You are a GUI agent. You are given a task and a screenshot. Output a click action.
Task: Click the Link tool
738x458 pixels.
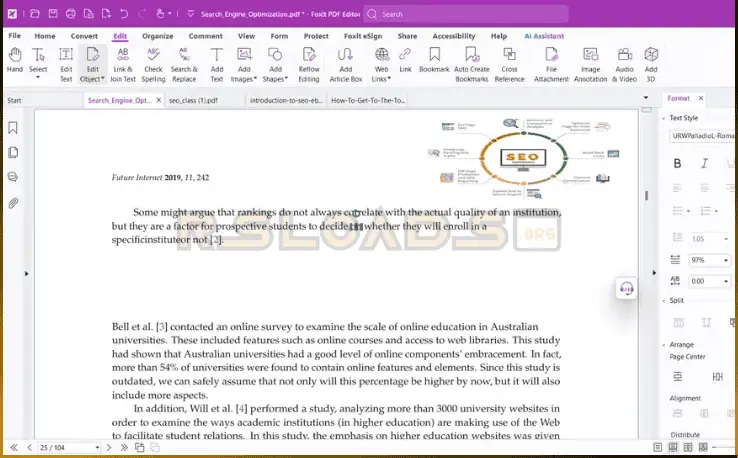[x=405, y=60]
